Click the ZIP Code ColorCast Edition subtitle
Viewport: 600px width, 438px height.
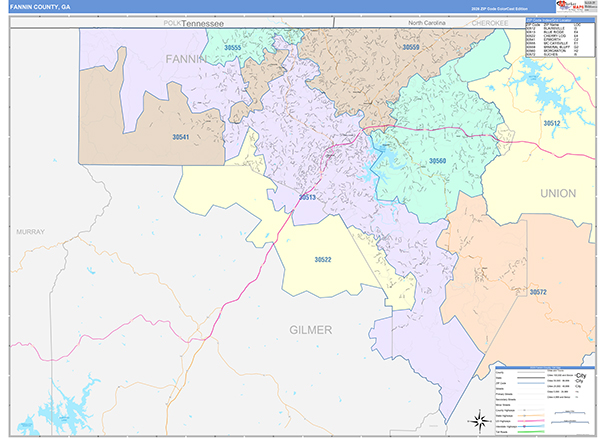tap(499, 9)
